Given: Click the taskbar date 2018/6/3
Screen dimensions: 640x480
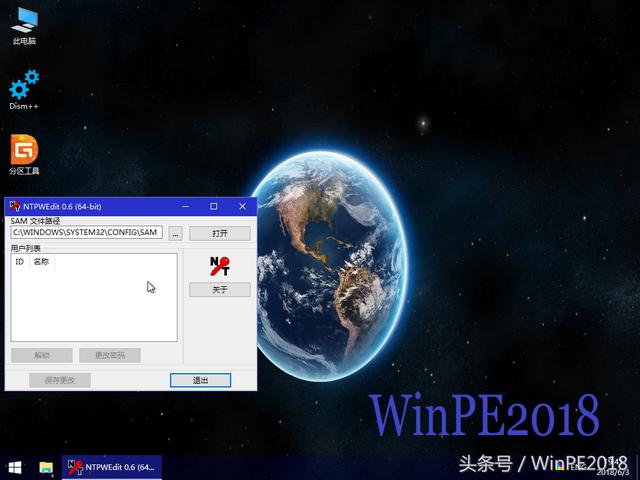Looking at the screenshot, I should tap(613, 473).
